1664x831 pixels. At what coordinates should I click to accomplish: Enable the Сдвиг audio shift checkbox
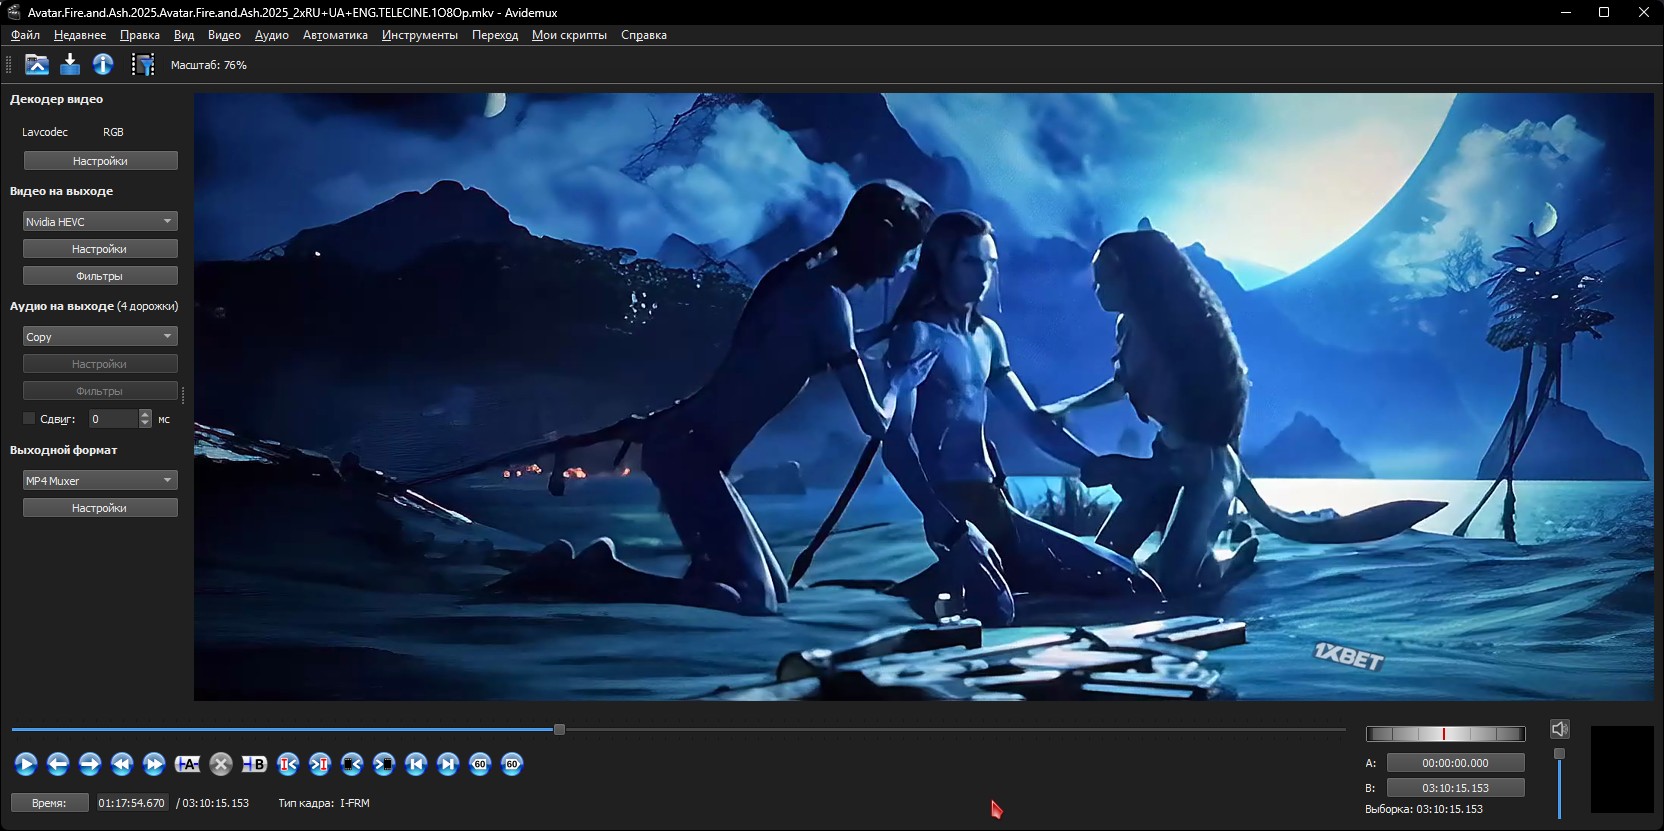pyautogui.click(x=29, y=419)
